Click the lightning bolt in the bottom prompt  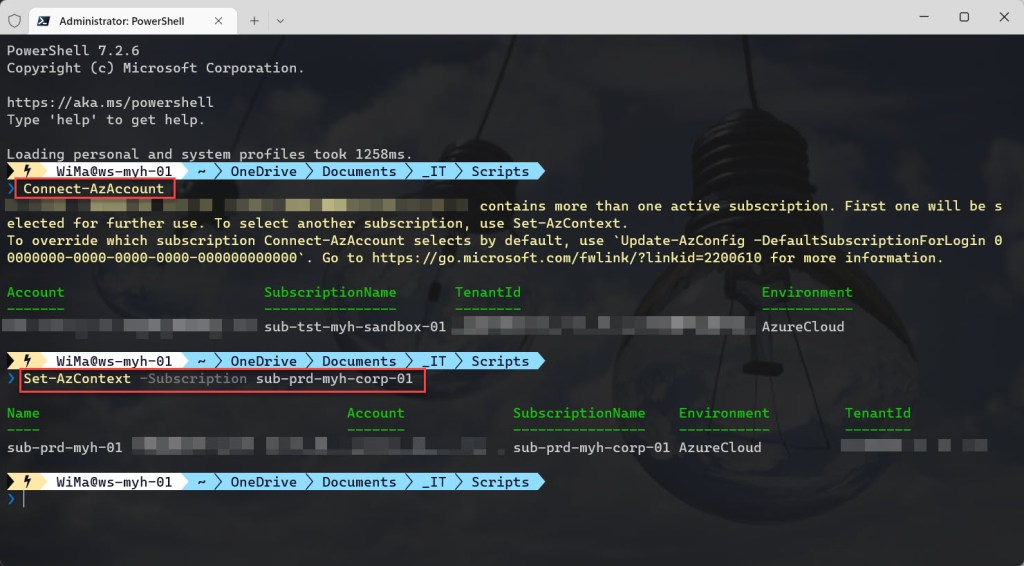click(27, 482)
